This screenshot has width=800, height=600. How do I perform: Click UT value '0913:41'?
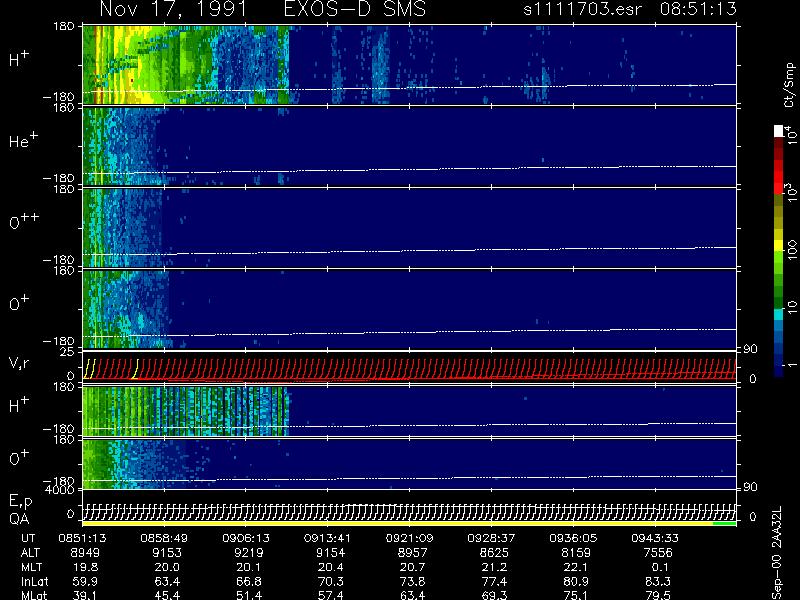click(328, 538)
